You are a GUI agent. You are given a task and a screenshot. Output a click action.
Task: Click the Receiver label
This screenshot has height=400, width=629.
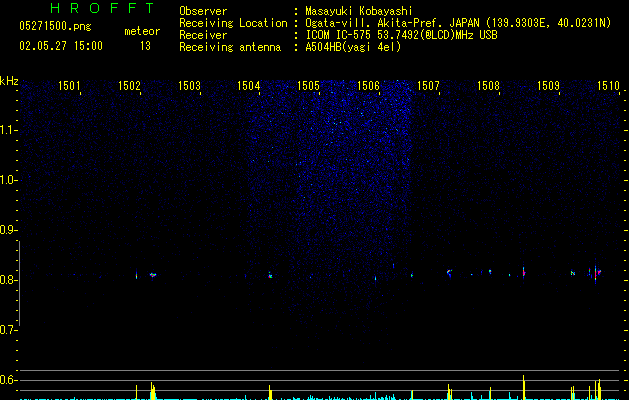click(203, 35)
